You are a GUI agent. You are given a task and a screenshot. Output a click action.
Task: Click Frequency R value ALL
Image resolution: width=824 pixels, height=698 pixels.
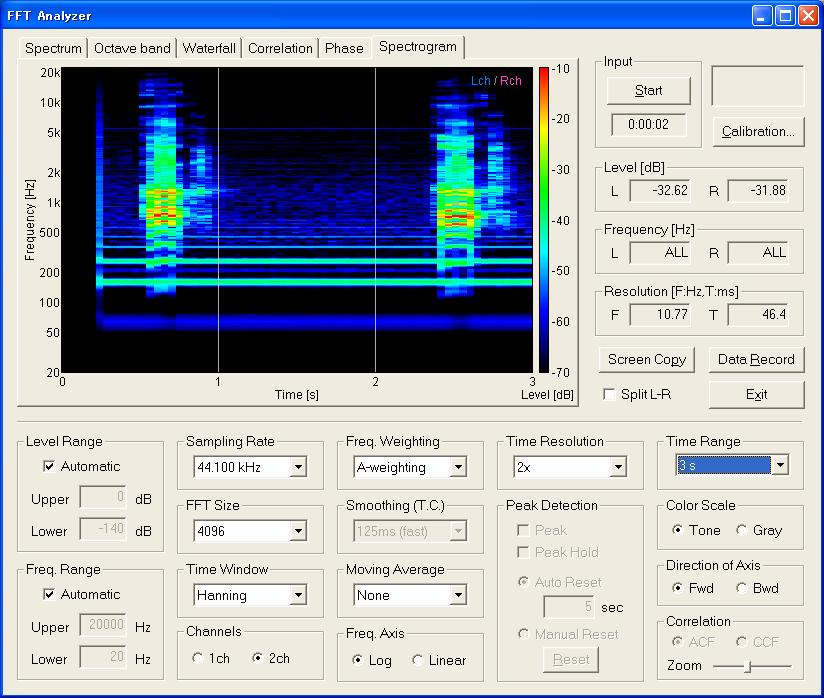click(x=758, y=253)
